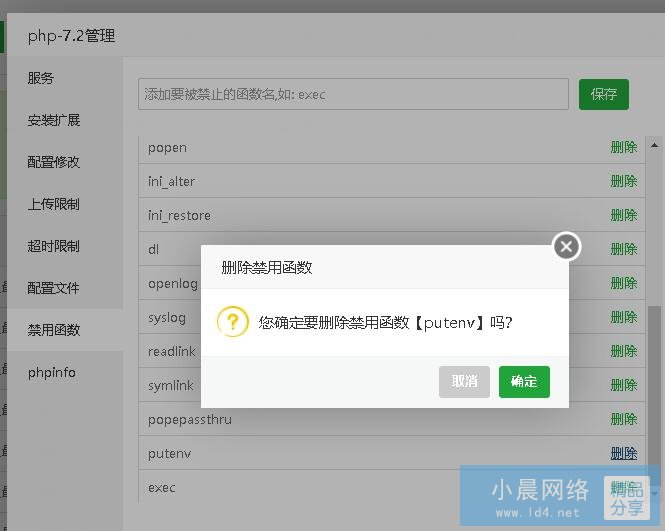This screenshot has height=531, width=665.
Task: Select the popen row text
Action: [167, 148]
